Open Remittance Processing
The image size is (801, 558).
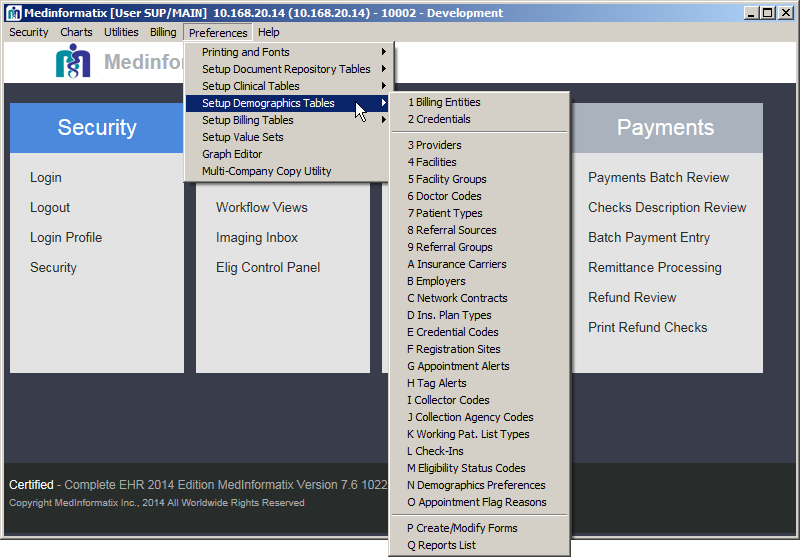pos(655,268)
